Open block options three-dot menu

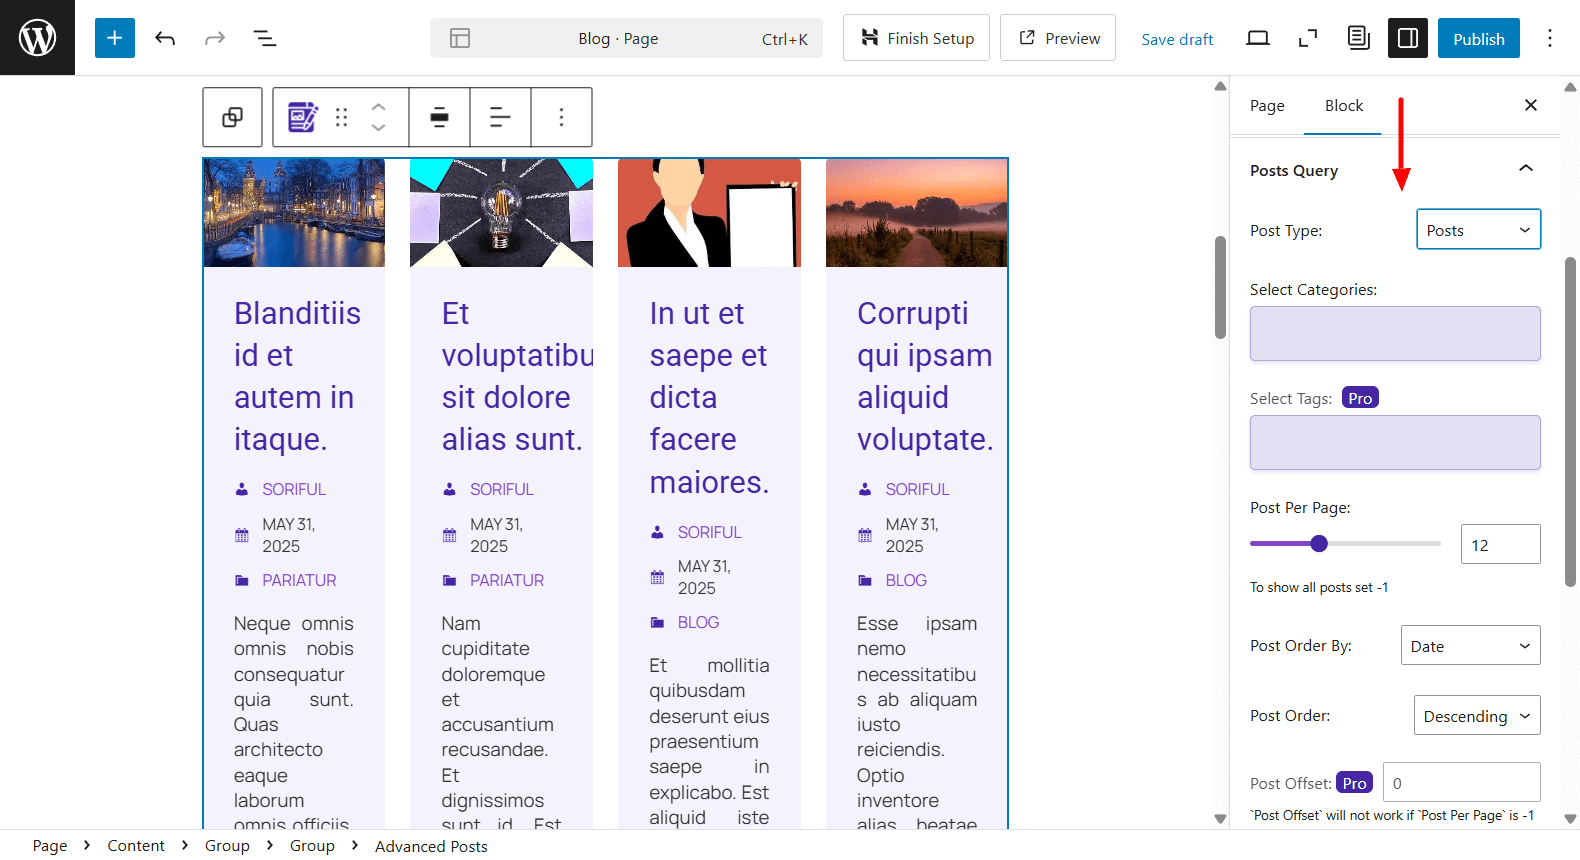[x=561, y=117]
